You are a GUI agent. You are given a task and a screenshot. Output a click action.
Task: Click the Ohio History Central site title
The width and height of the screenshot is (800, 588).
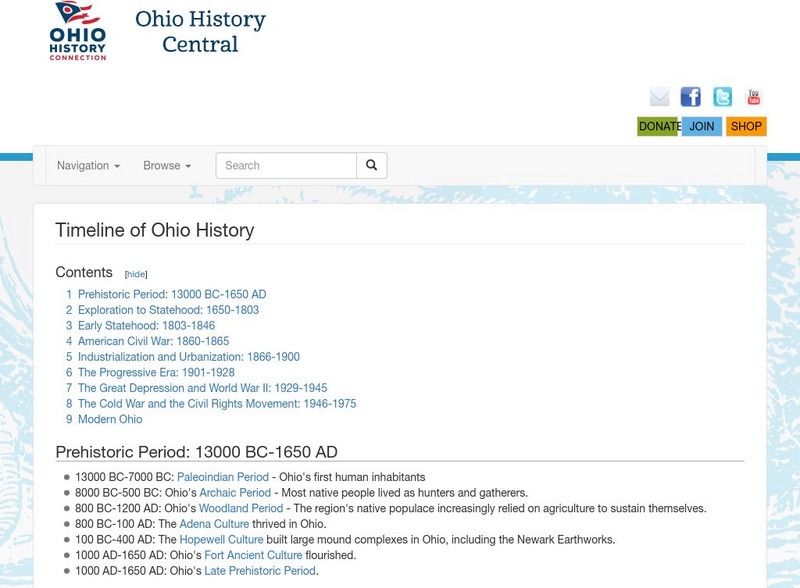196,32
